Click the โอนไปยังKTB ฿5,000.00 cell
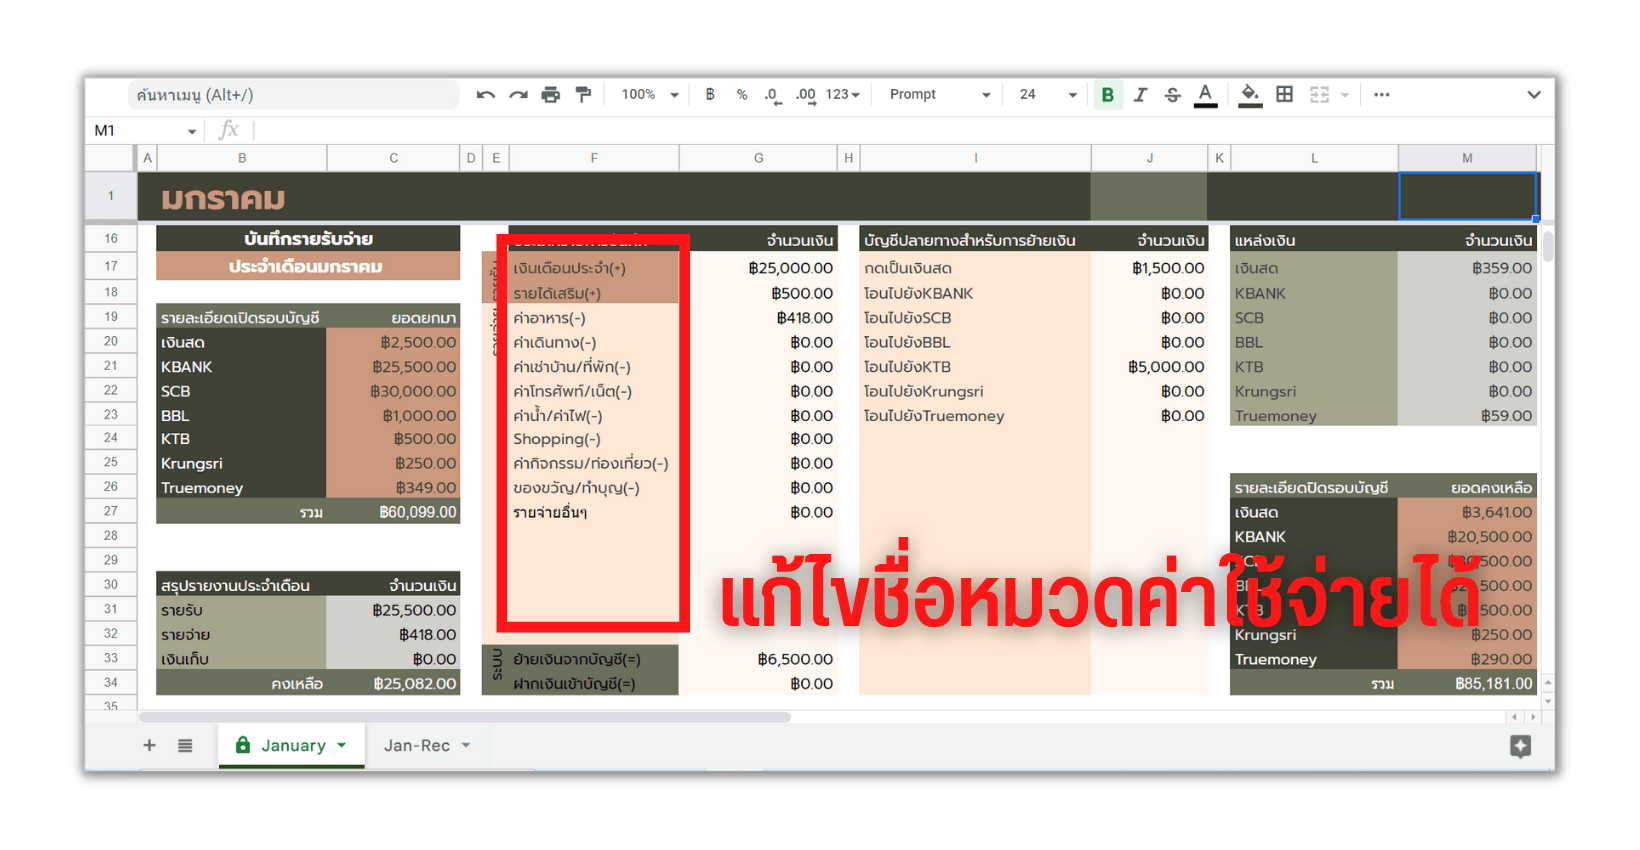The height and width of the screenshot is (850, 1640). [1149, 367]
